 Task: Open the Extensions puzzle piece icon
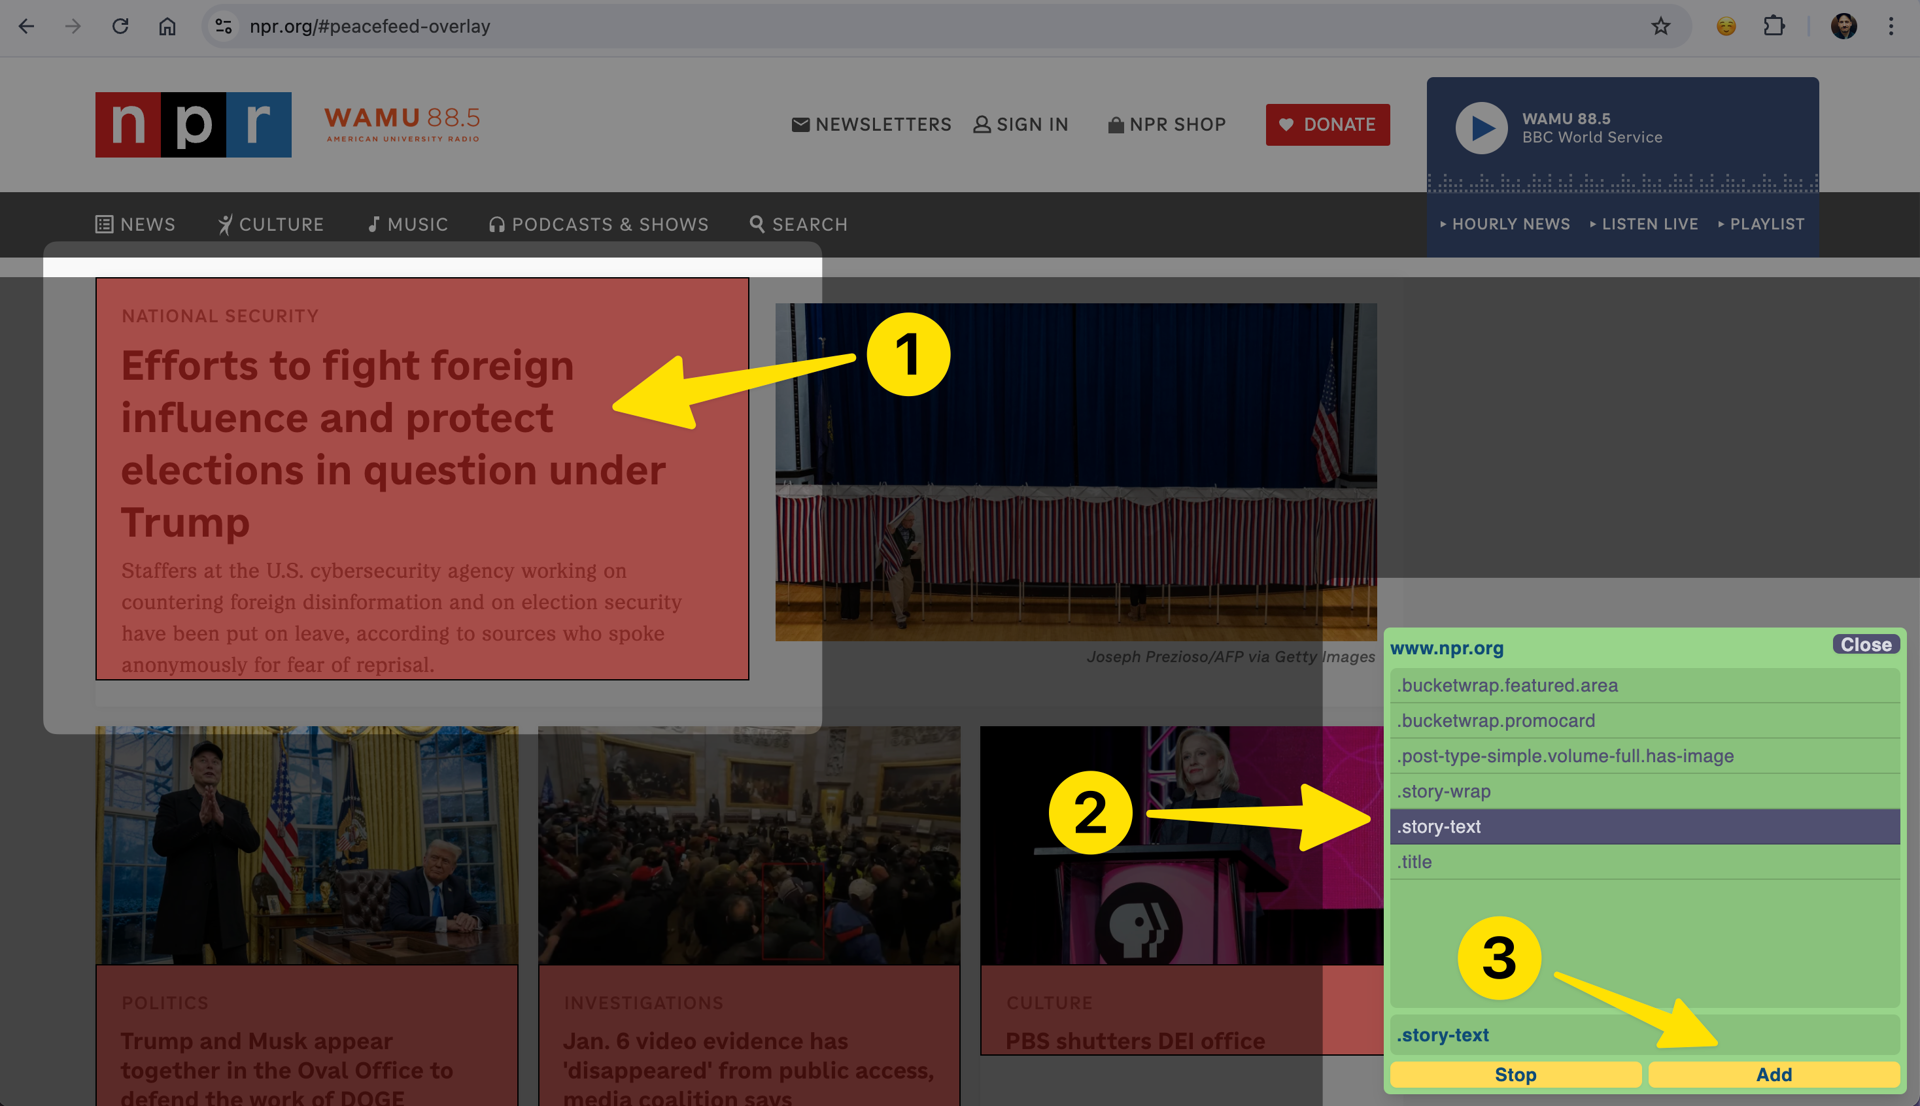[1774, 26]
